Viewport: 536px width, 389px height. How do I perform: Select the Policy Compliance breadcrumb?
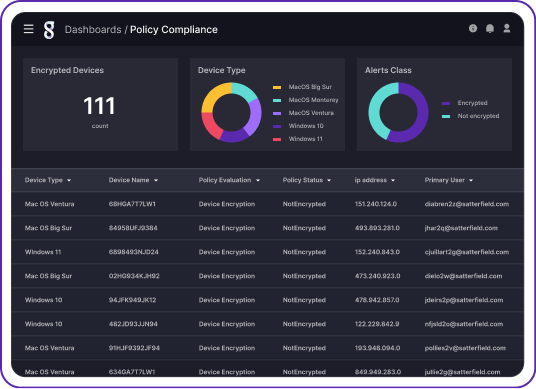[174, 30]
